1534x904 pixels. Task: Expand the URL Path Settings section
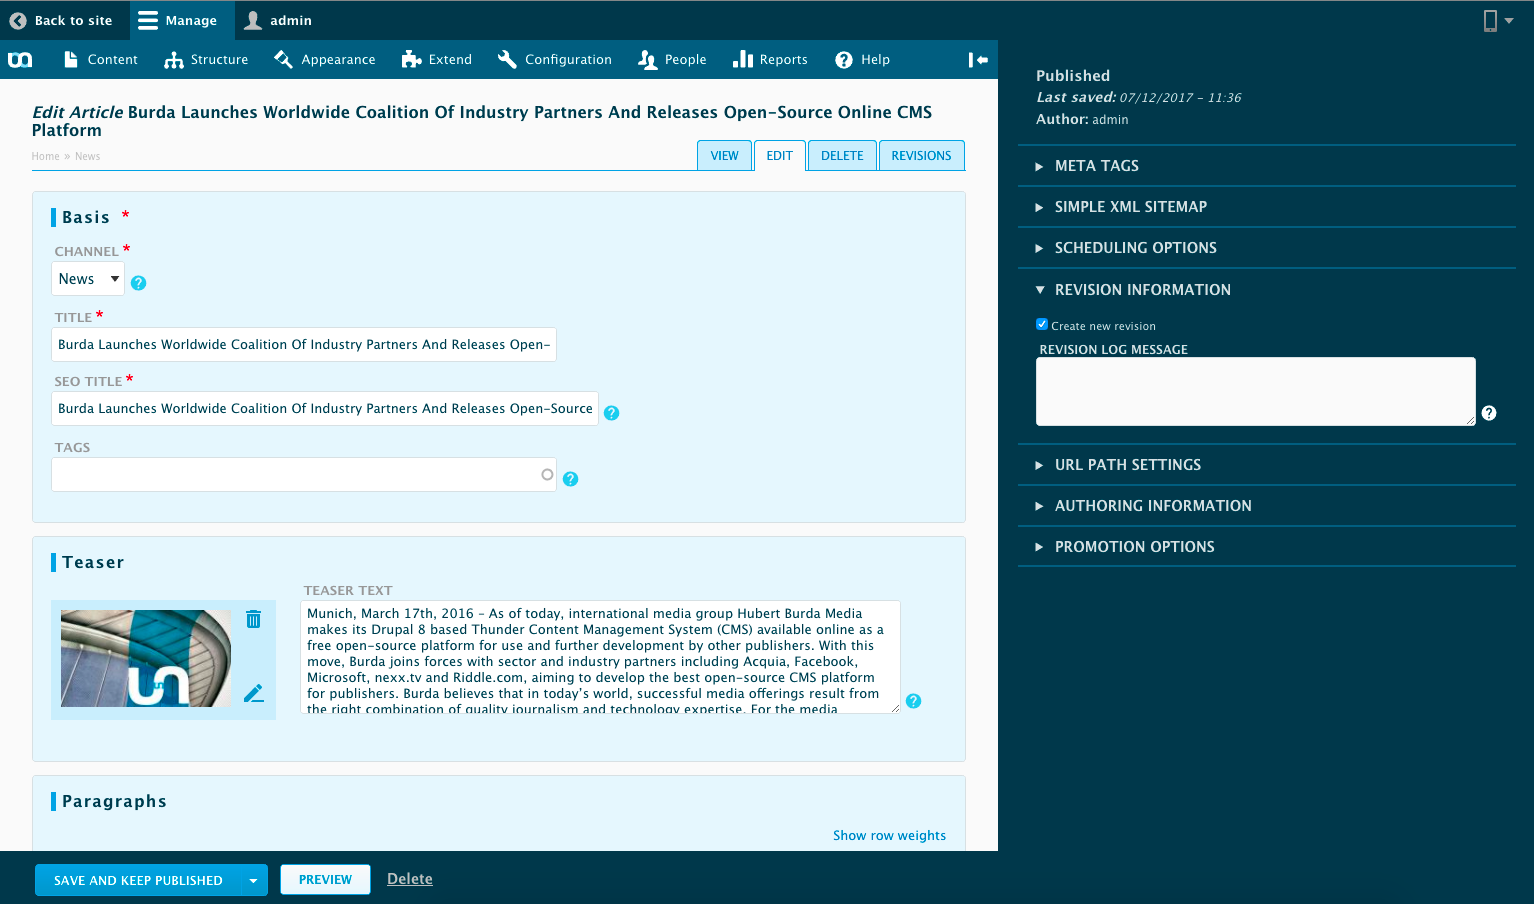pyautogui.click(x=1267, y=465)
